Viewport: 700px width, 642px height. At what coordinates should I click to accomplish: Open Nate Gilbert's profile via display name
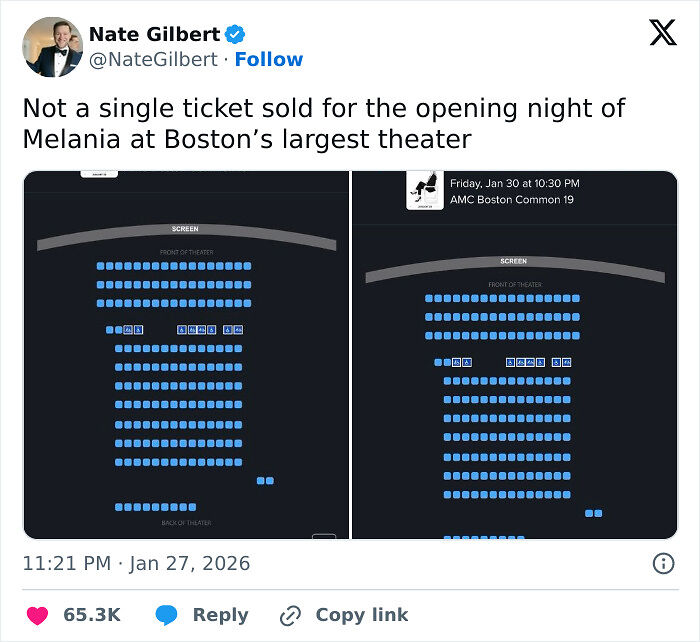coord(154,35)
